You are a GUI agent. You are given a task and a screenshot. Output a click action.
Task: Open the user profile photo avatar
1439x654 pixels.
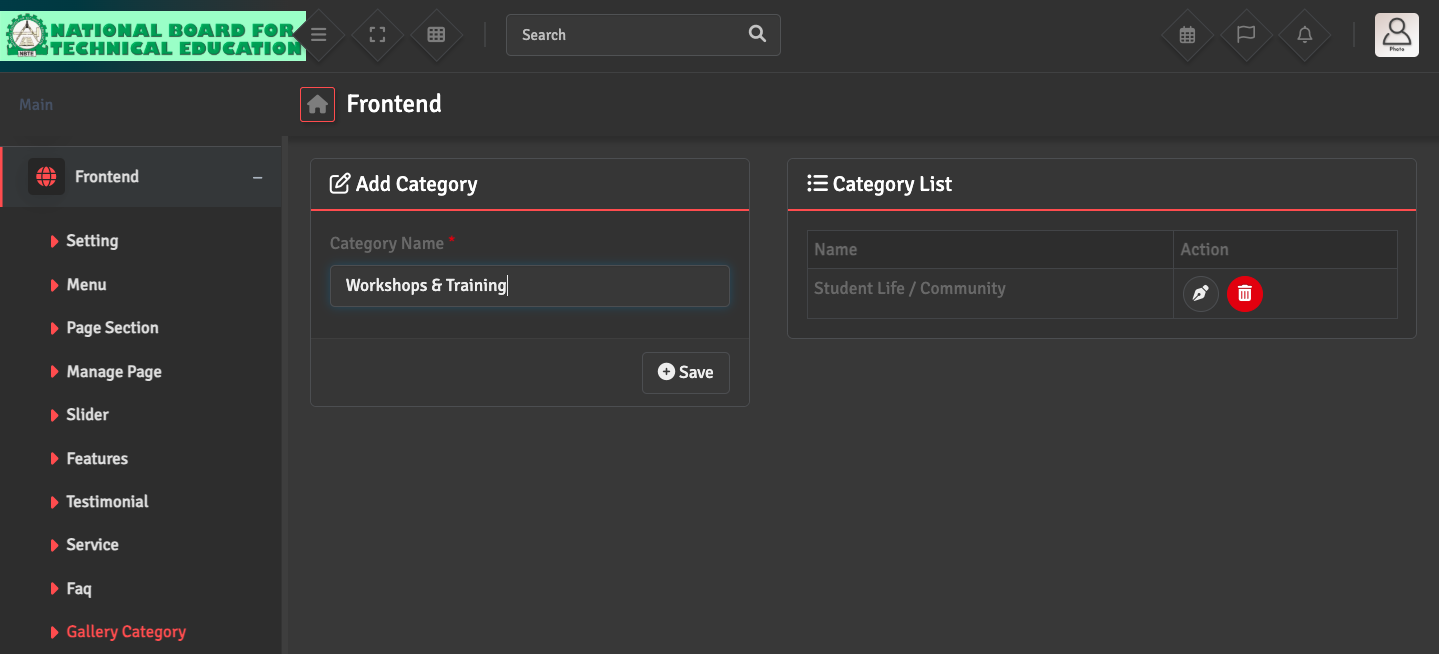[x=1396, y=35]
